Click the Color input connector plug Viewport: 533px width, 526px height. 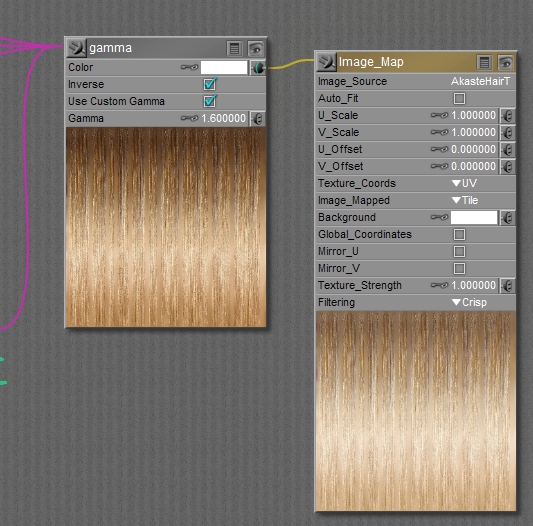(x=258, y=68)
